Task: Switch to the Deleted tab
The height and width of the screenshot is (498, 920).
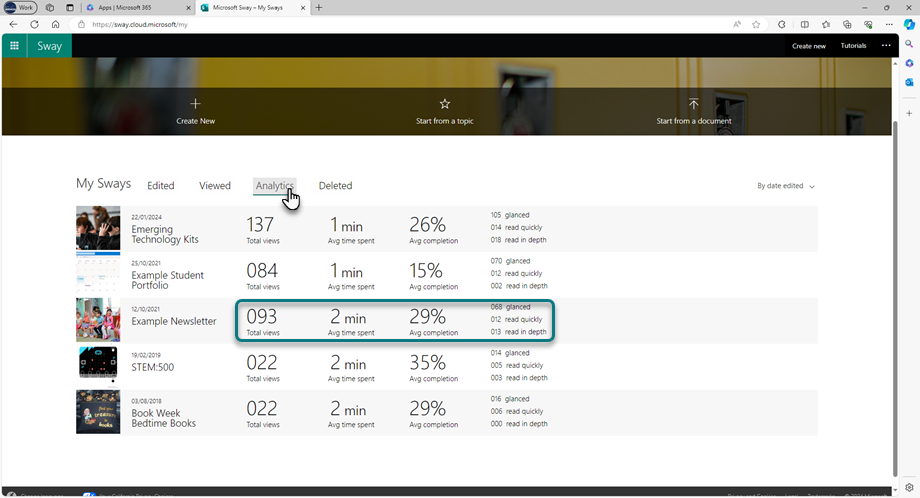Action: click(336, 185)
